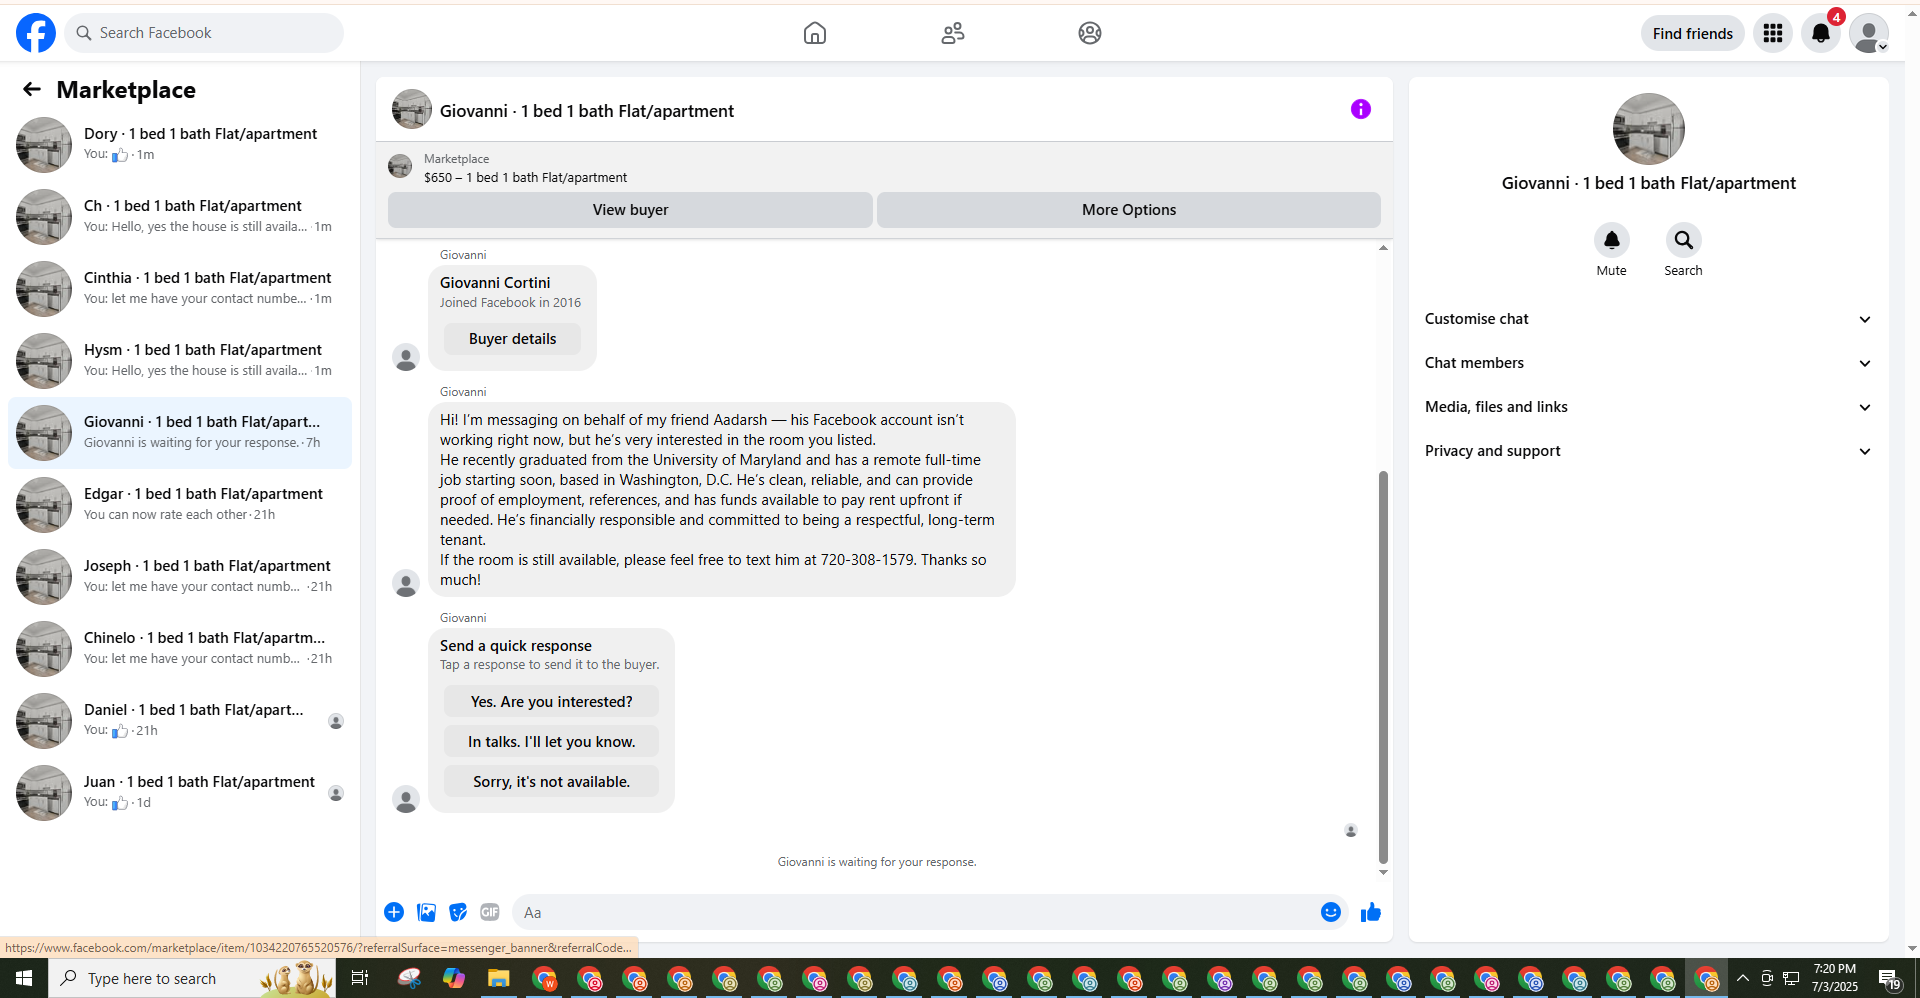
Task: Open Task View on the taskbar
Action: pos(360,978)
